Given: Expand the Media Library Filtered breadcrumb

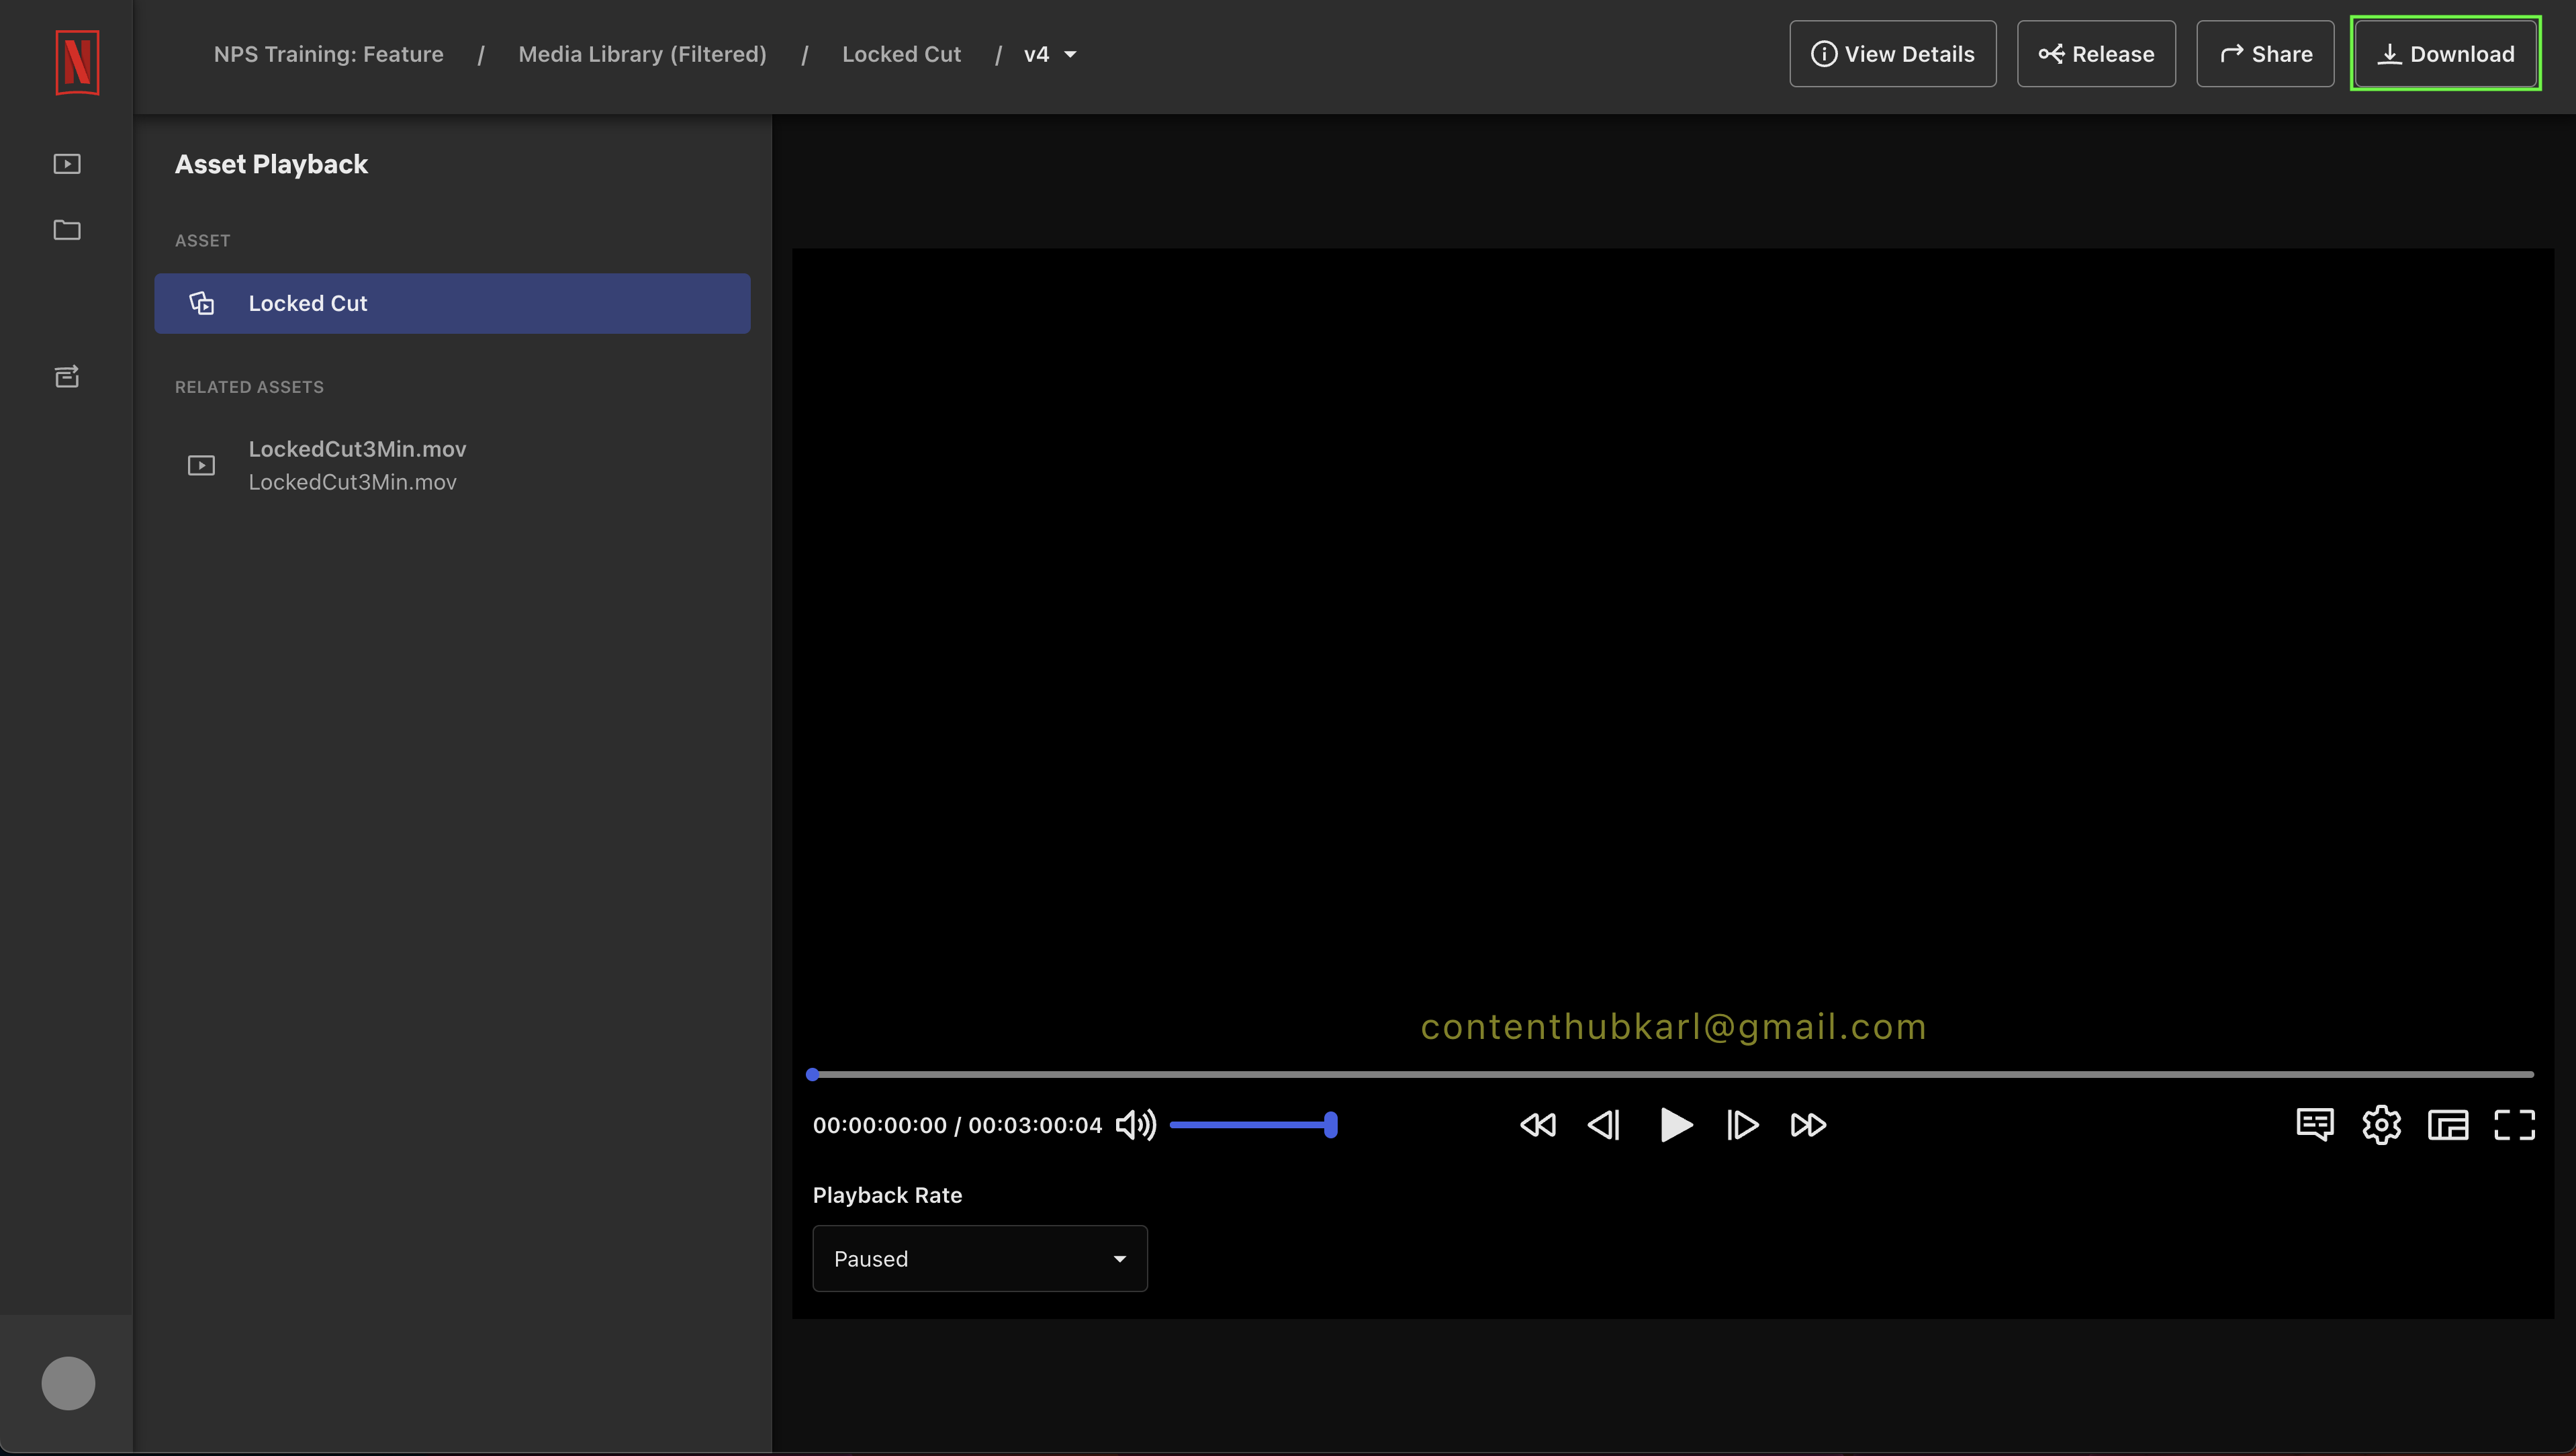Looking at the screenshot, I should (x=642, y=53).
